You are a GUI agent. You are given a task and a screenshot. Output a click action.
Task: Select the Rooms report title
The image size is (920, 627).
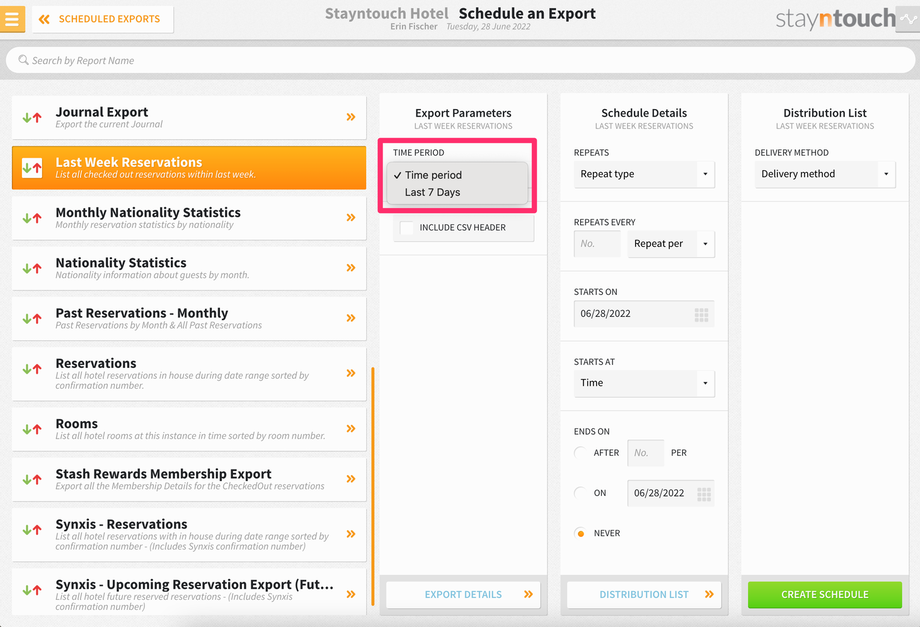(76, 423)
